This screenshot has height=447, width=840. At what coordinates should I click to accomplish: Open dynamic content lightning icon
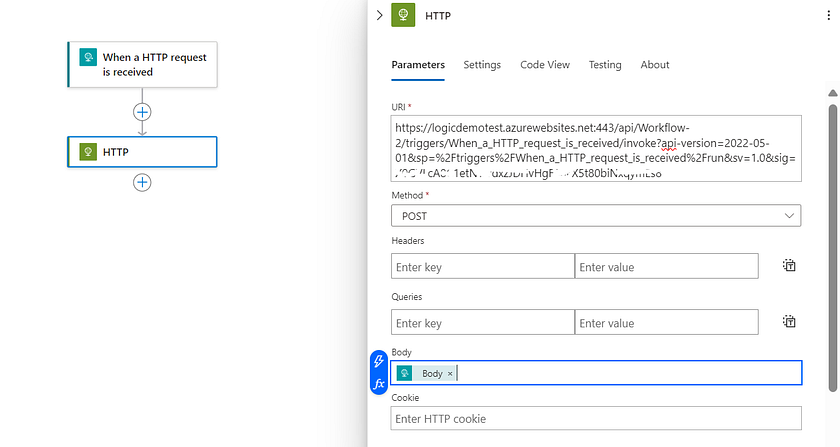(x=379, y=361)
